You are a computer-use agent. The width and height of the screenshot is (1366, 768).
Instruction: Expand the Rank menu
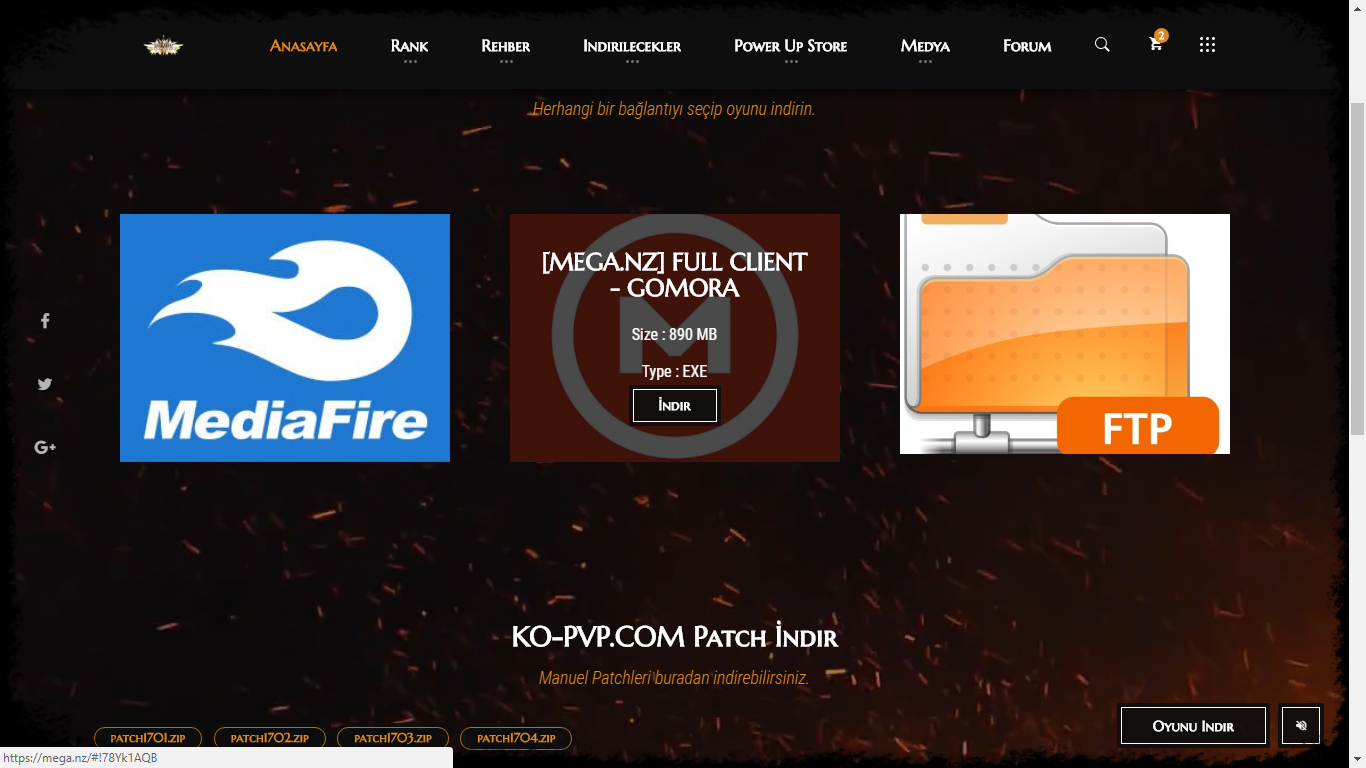click(x=409, y=46)
